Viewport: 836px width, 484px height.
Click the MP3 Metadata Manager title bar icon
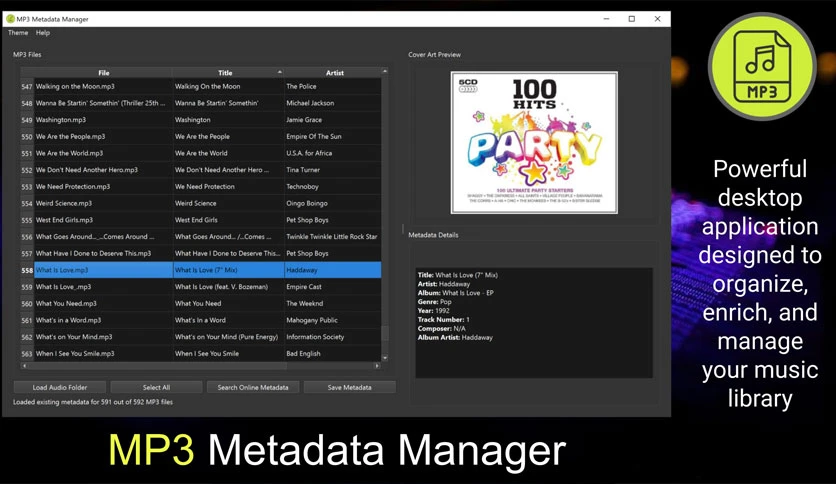tap(10, 19)
